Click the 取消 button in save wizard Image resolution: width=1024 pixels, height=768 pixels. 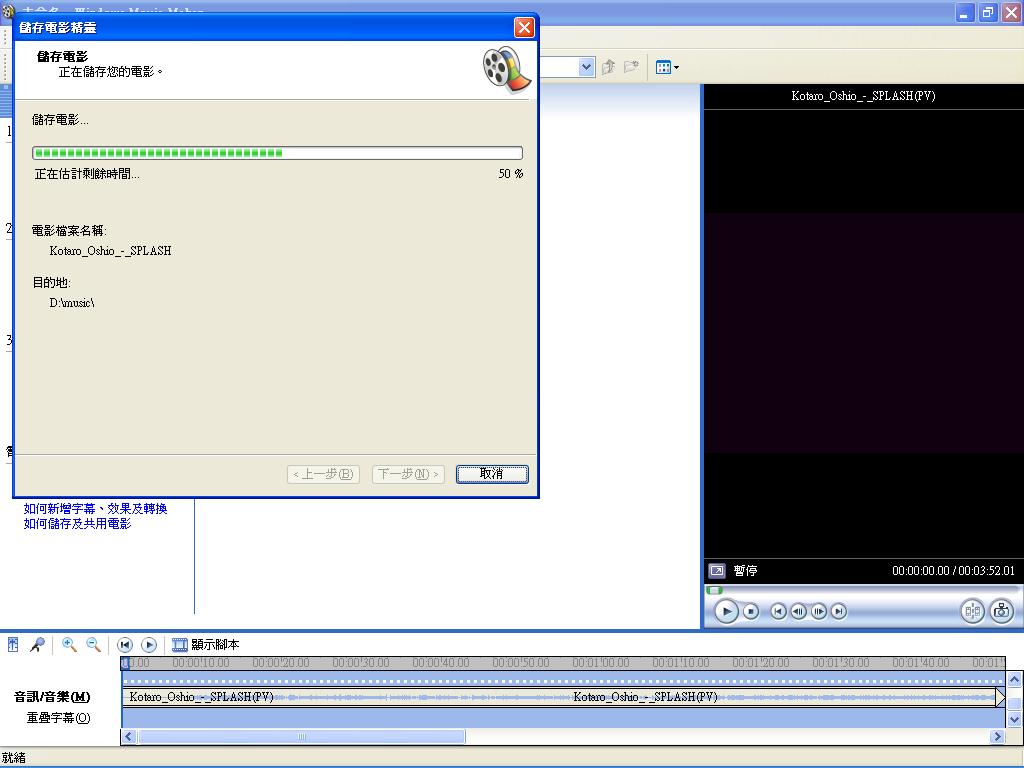point(492,474)
